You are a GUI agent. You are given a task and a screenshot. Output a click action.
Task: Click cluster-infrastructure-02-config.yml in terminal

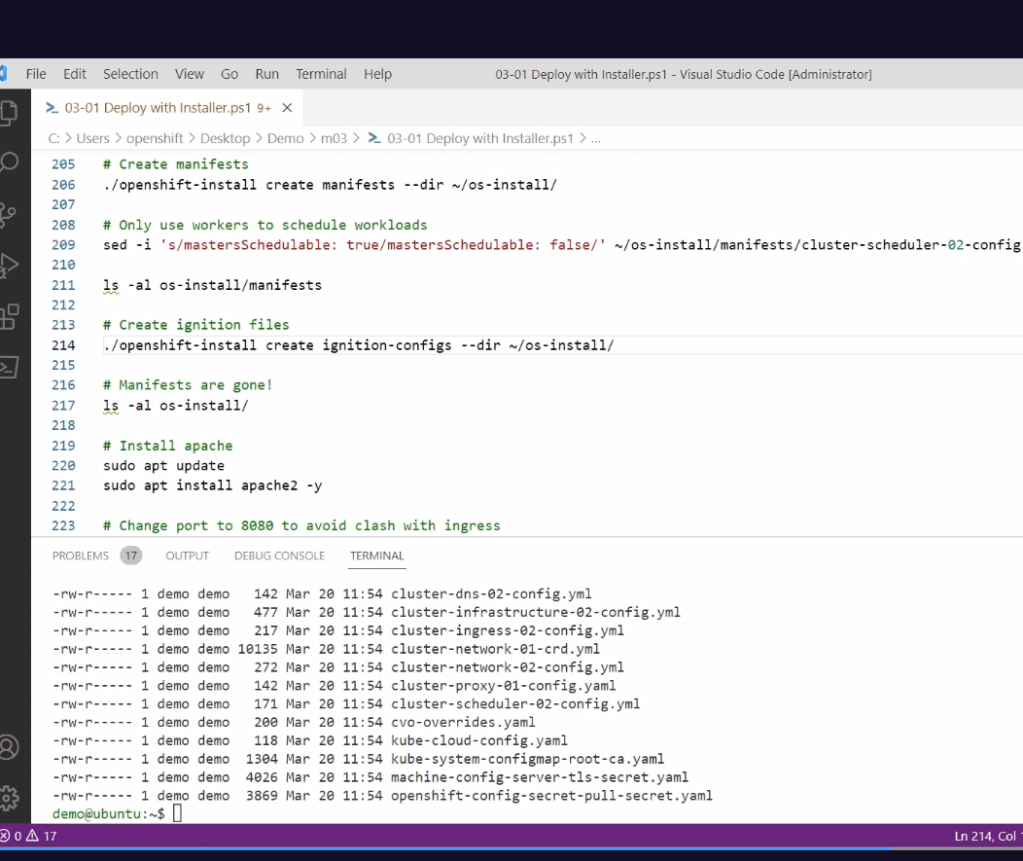pos(536,612)
